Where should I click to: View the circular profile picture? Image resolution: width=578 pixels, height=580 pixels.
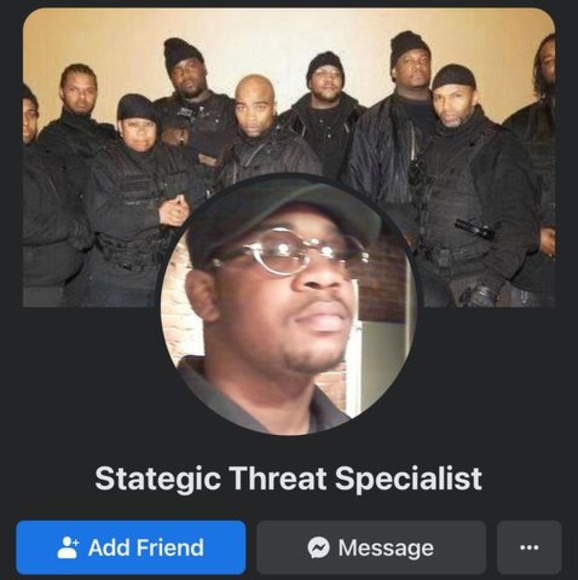coord(289,306)
